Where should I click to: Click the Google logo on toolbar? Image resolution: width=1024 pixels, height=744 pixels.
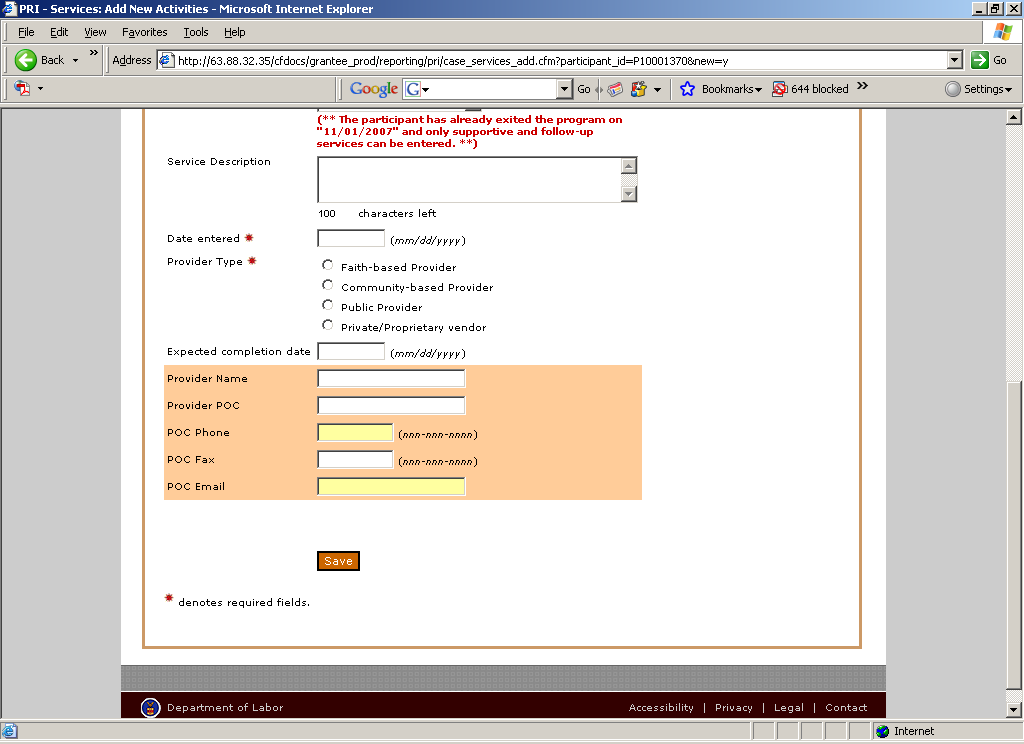pos(374,89)
